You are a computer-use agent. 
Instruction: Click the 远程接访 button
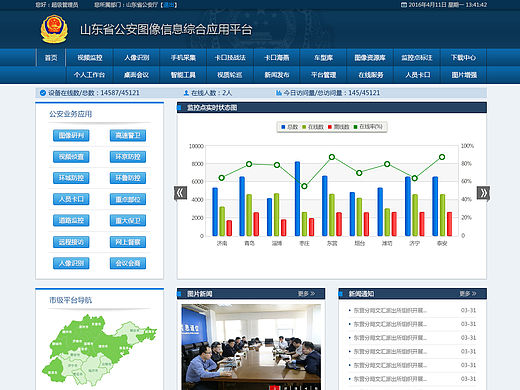(x=71, y=242)
